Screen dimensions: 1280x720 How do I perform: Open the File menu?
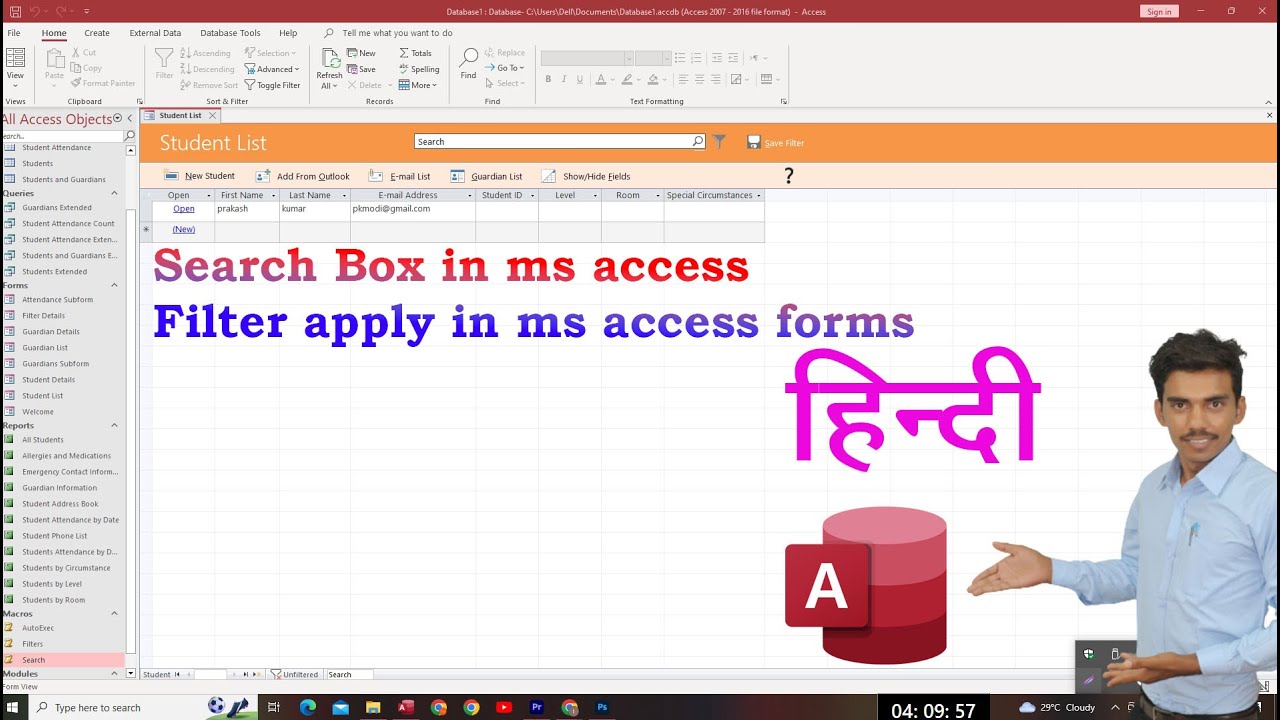15,33
